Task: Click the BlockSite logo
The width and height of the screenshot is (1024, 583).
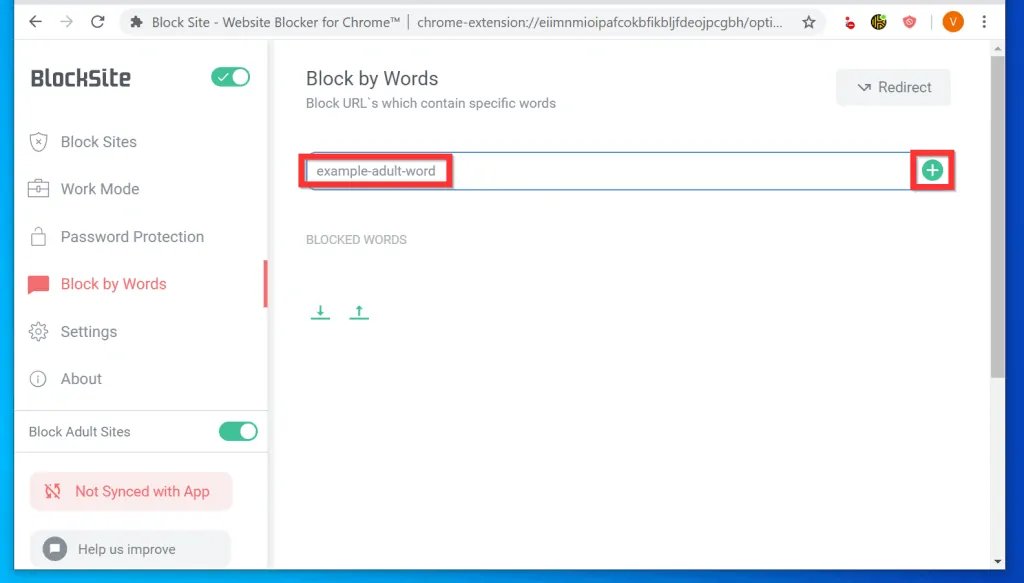Action: coord(81,78)
